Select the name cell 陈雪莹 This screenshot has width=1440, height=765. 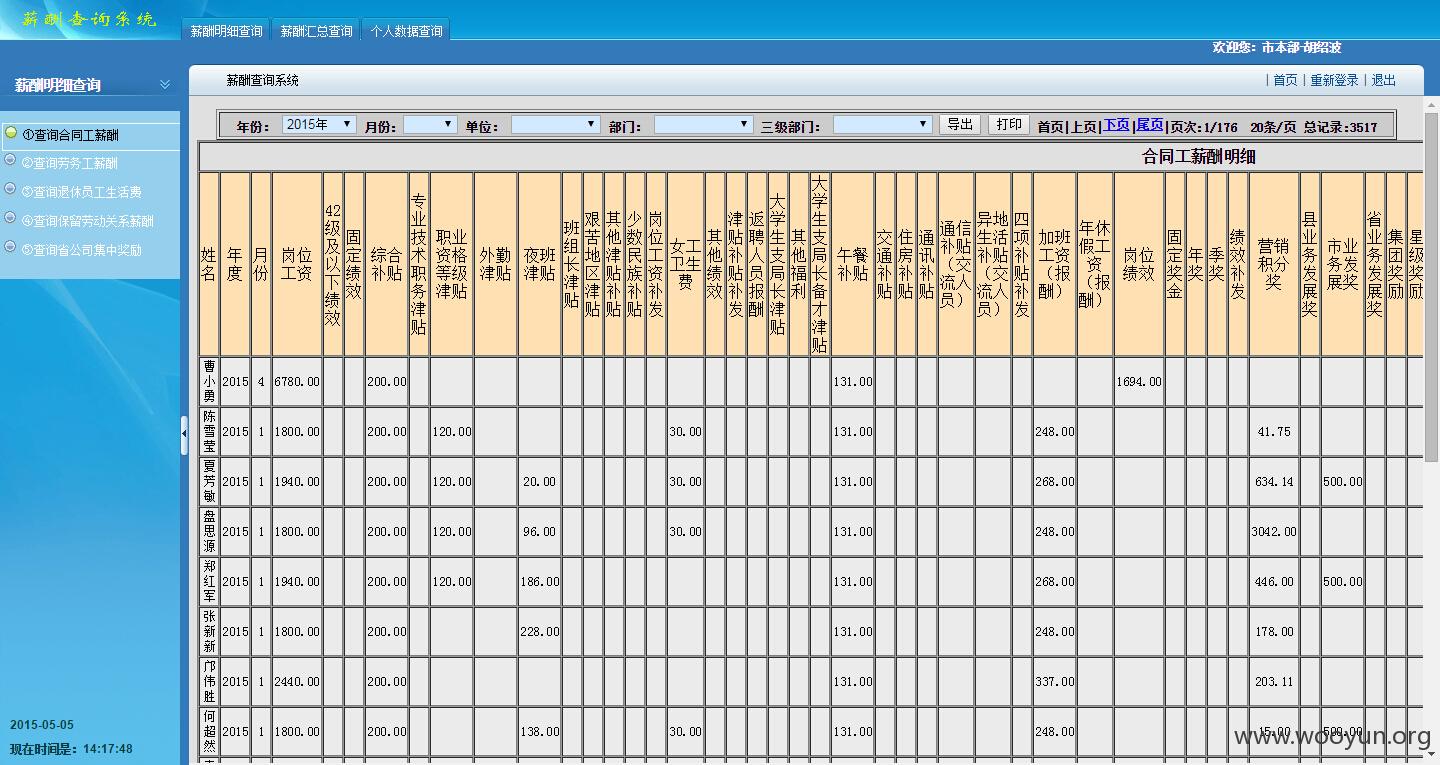(209, 431)
